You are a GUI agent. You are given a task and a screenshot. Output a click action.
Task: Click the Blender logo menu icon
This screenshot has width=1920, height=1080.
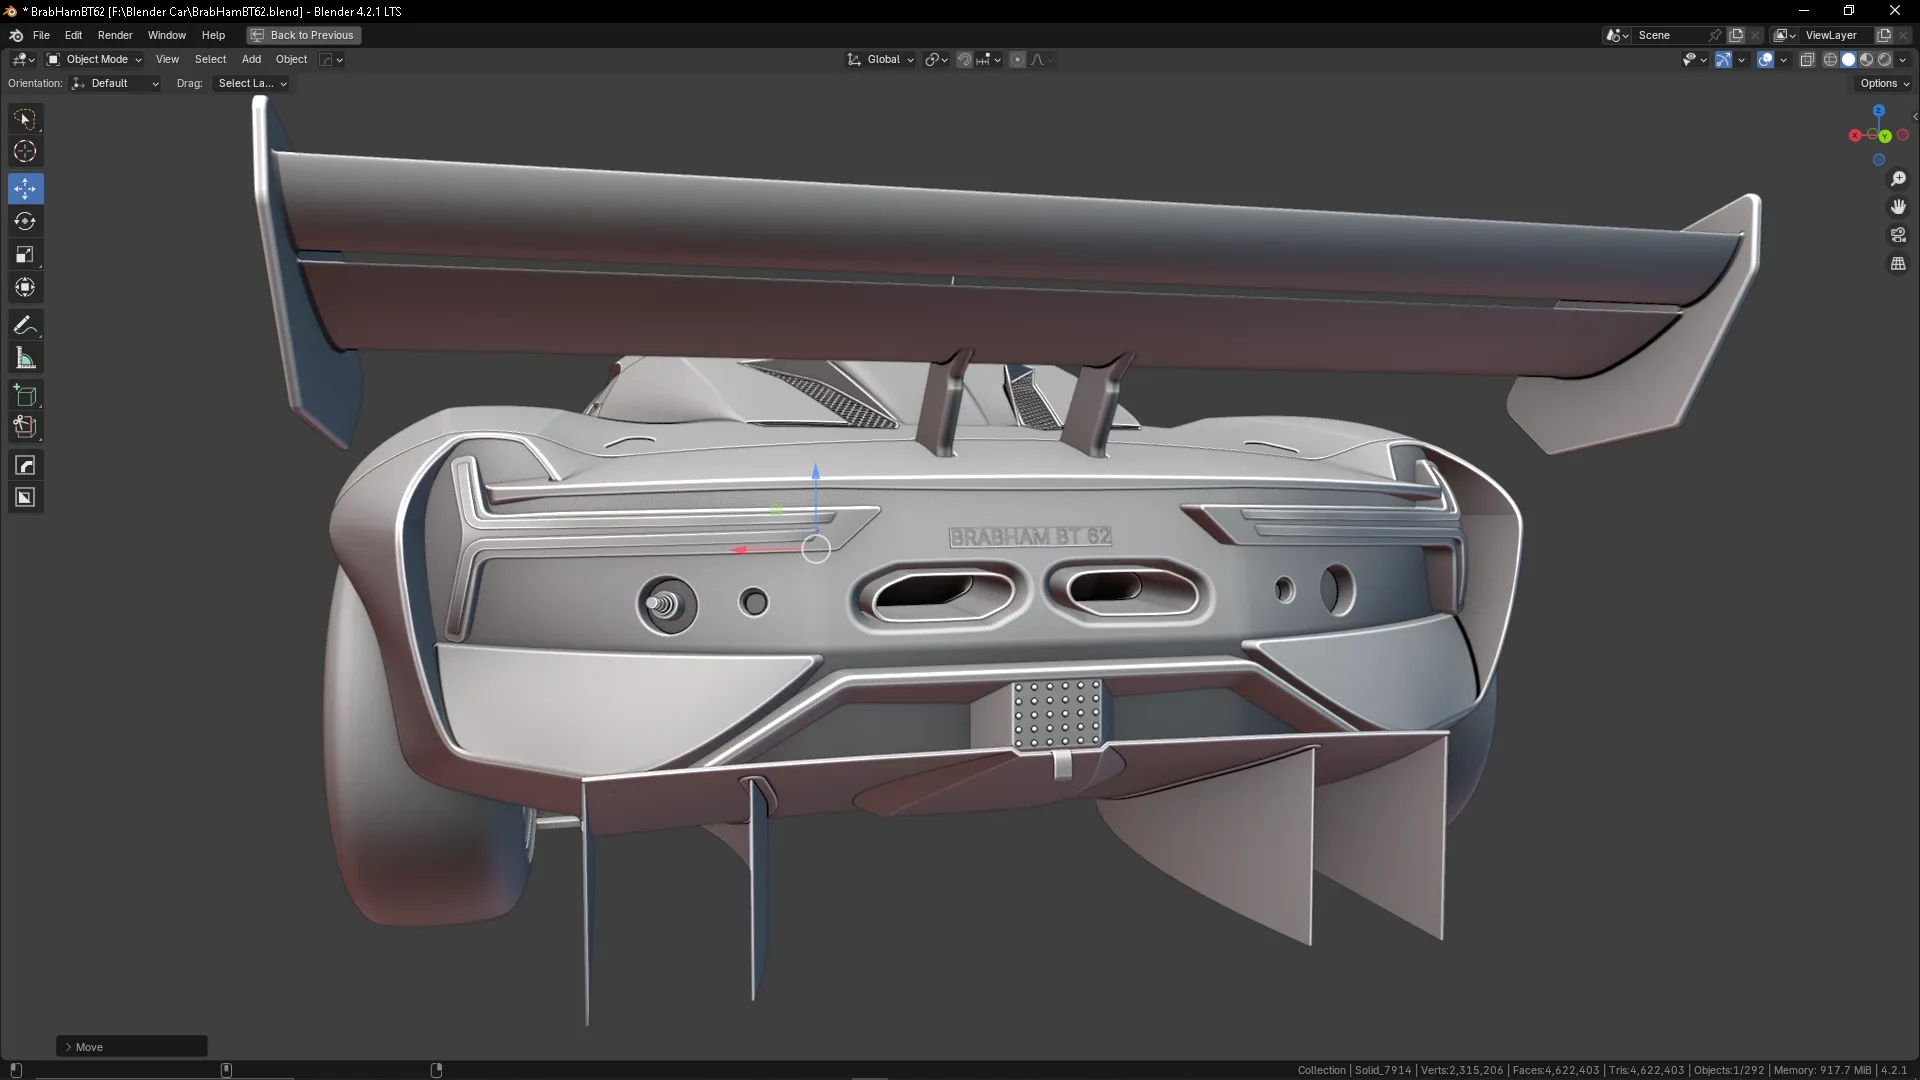pyautogui.click(x=16, y=35)
